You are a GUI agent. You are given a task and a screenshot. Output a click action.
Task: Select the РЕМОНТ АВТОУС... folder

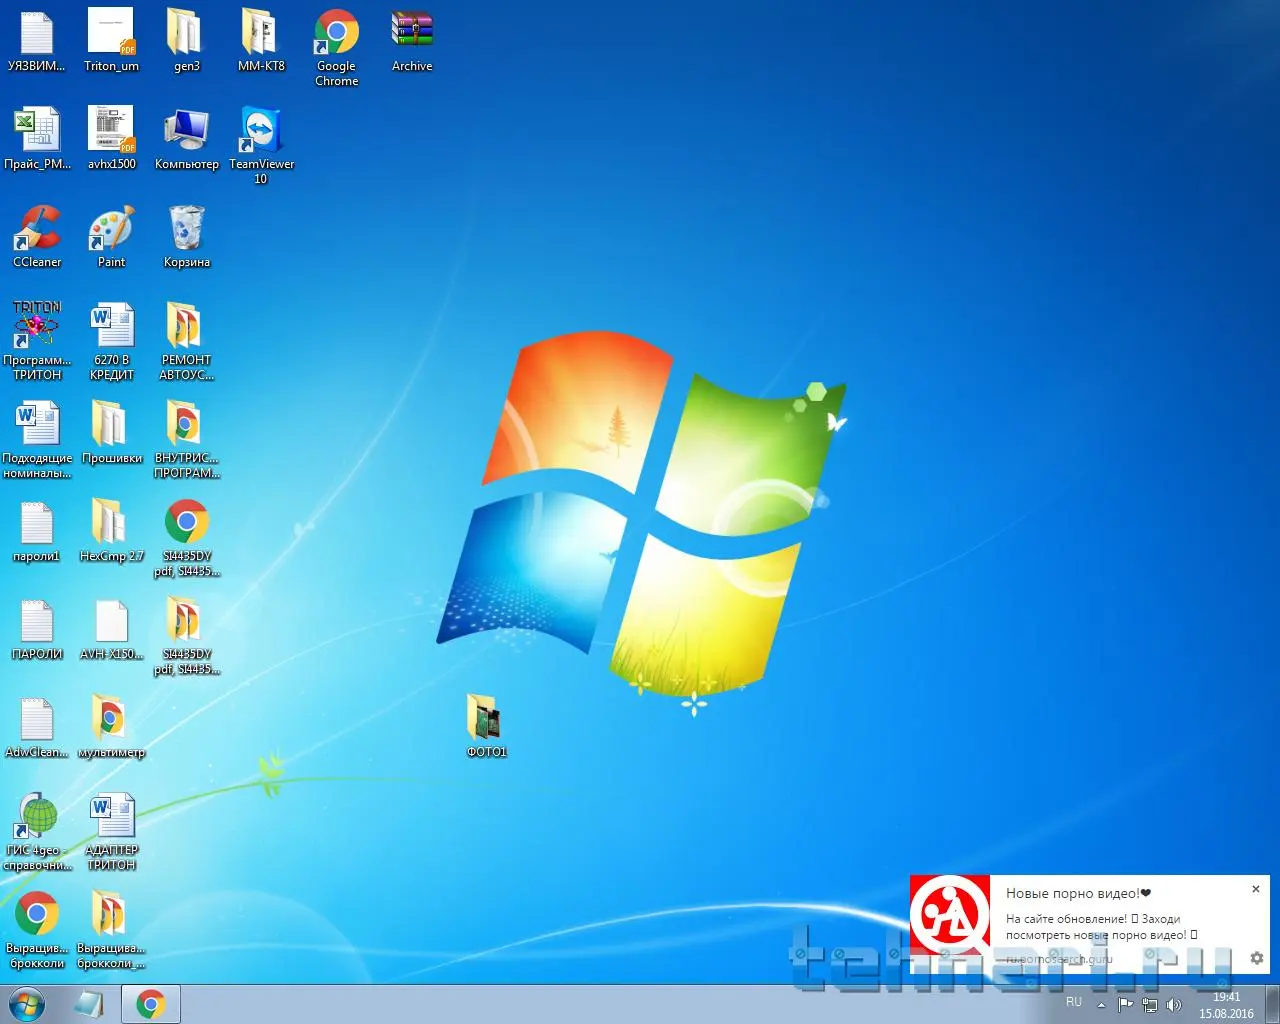click(x=187, y=341)
